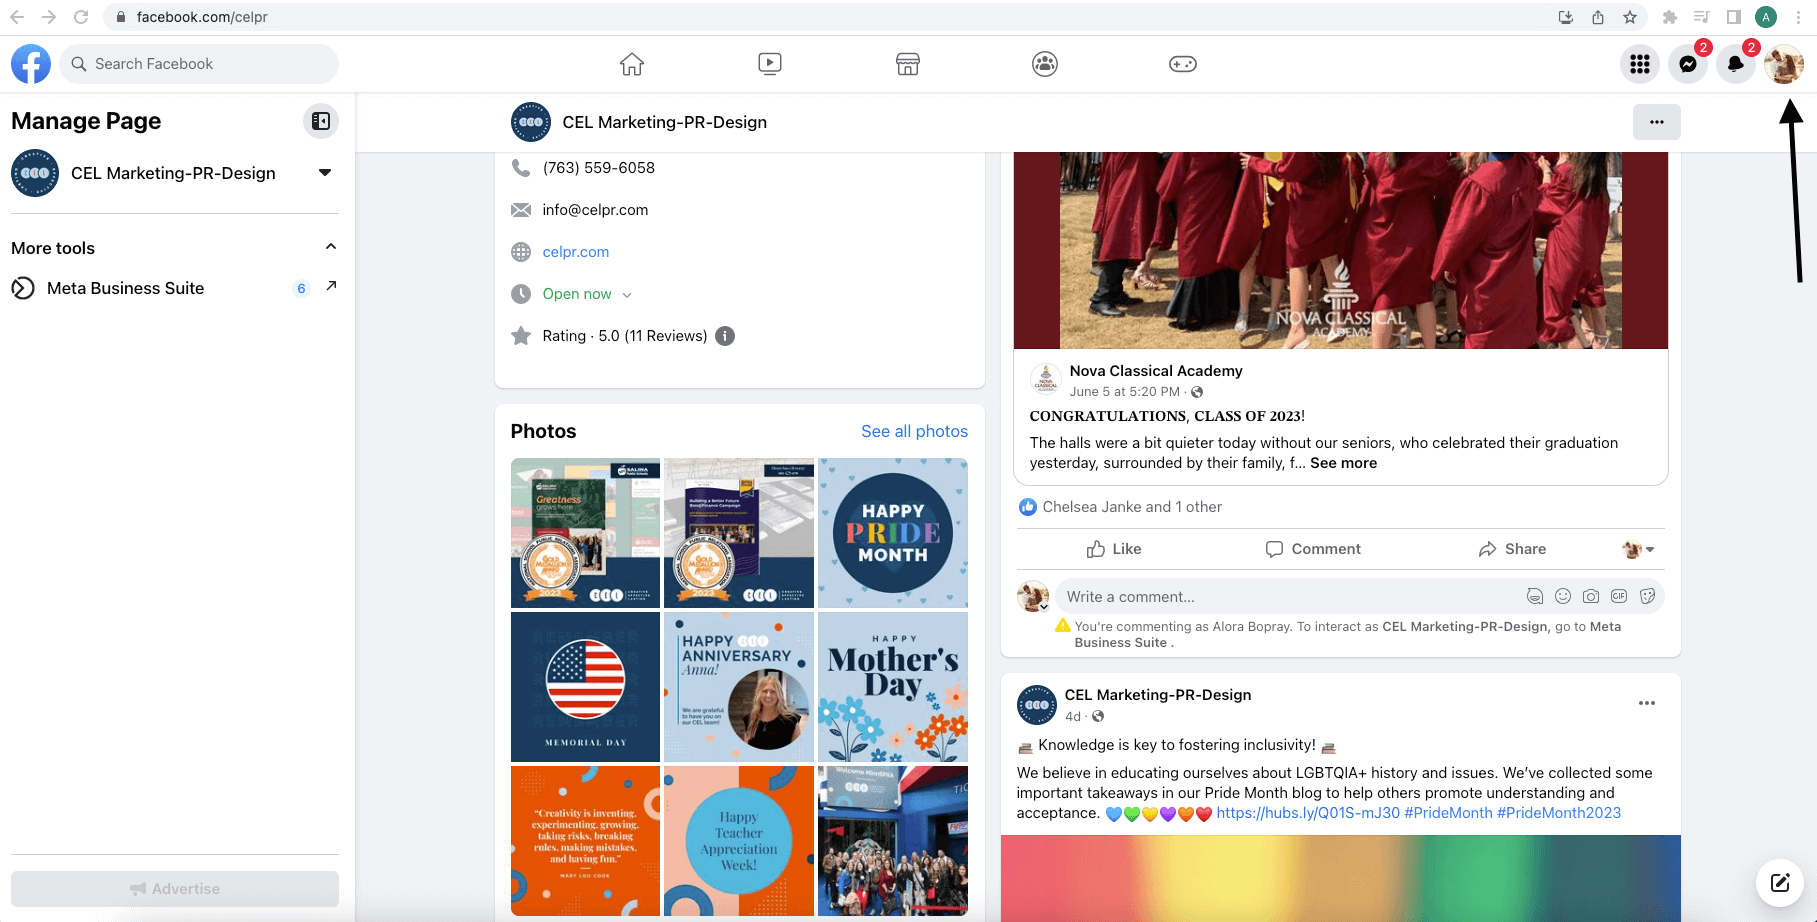Collapse the More tools section

(x=331, y=247)
